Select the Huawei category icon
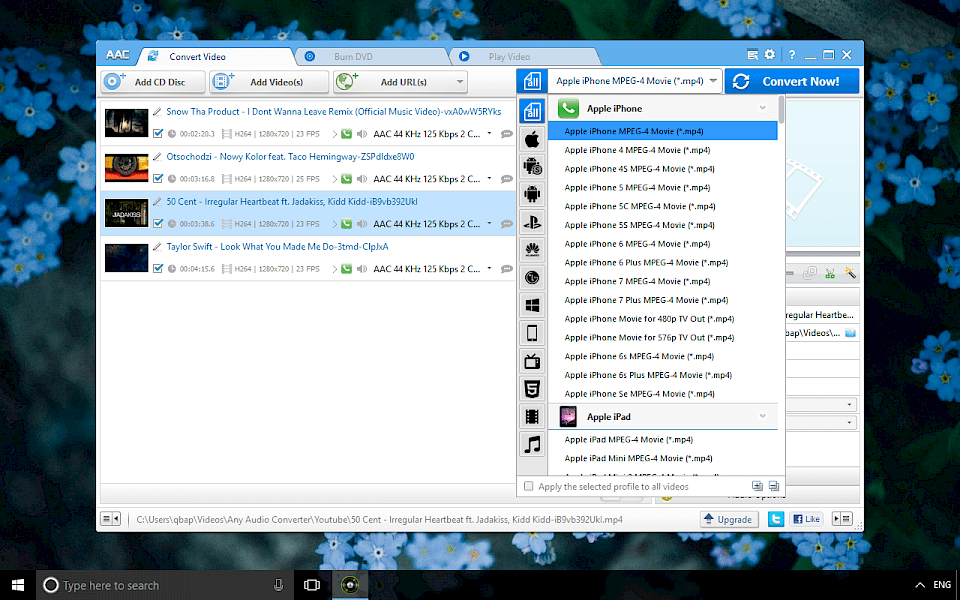Image resolution: width=960 pixels, height=600 pixels. (x=531, y=249)
